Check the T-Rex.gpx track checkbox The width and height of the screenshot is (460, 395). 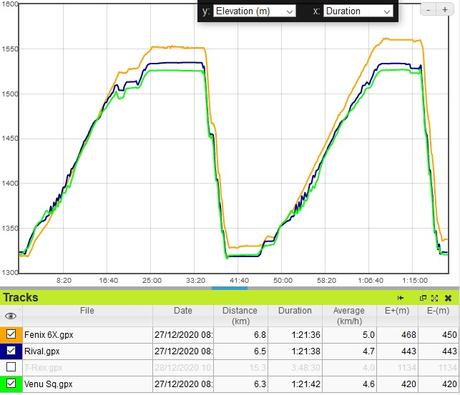coord(11,367)
